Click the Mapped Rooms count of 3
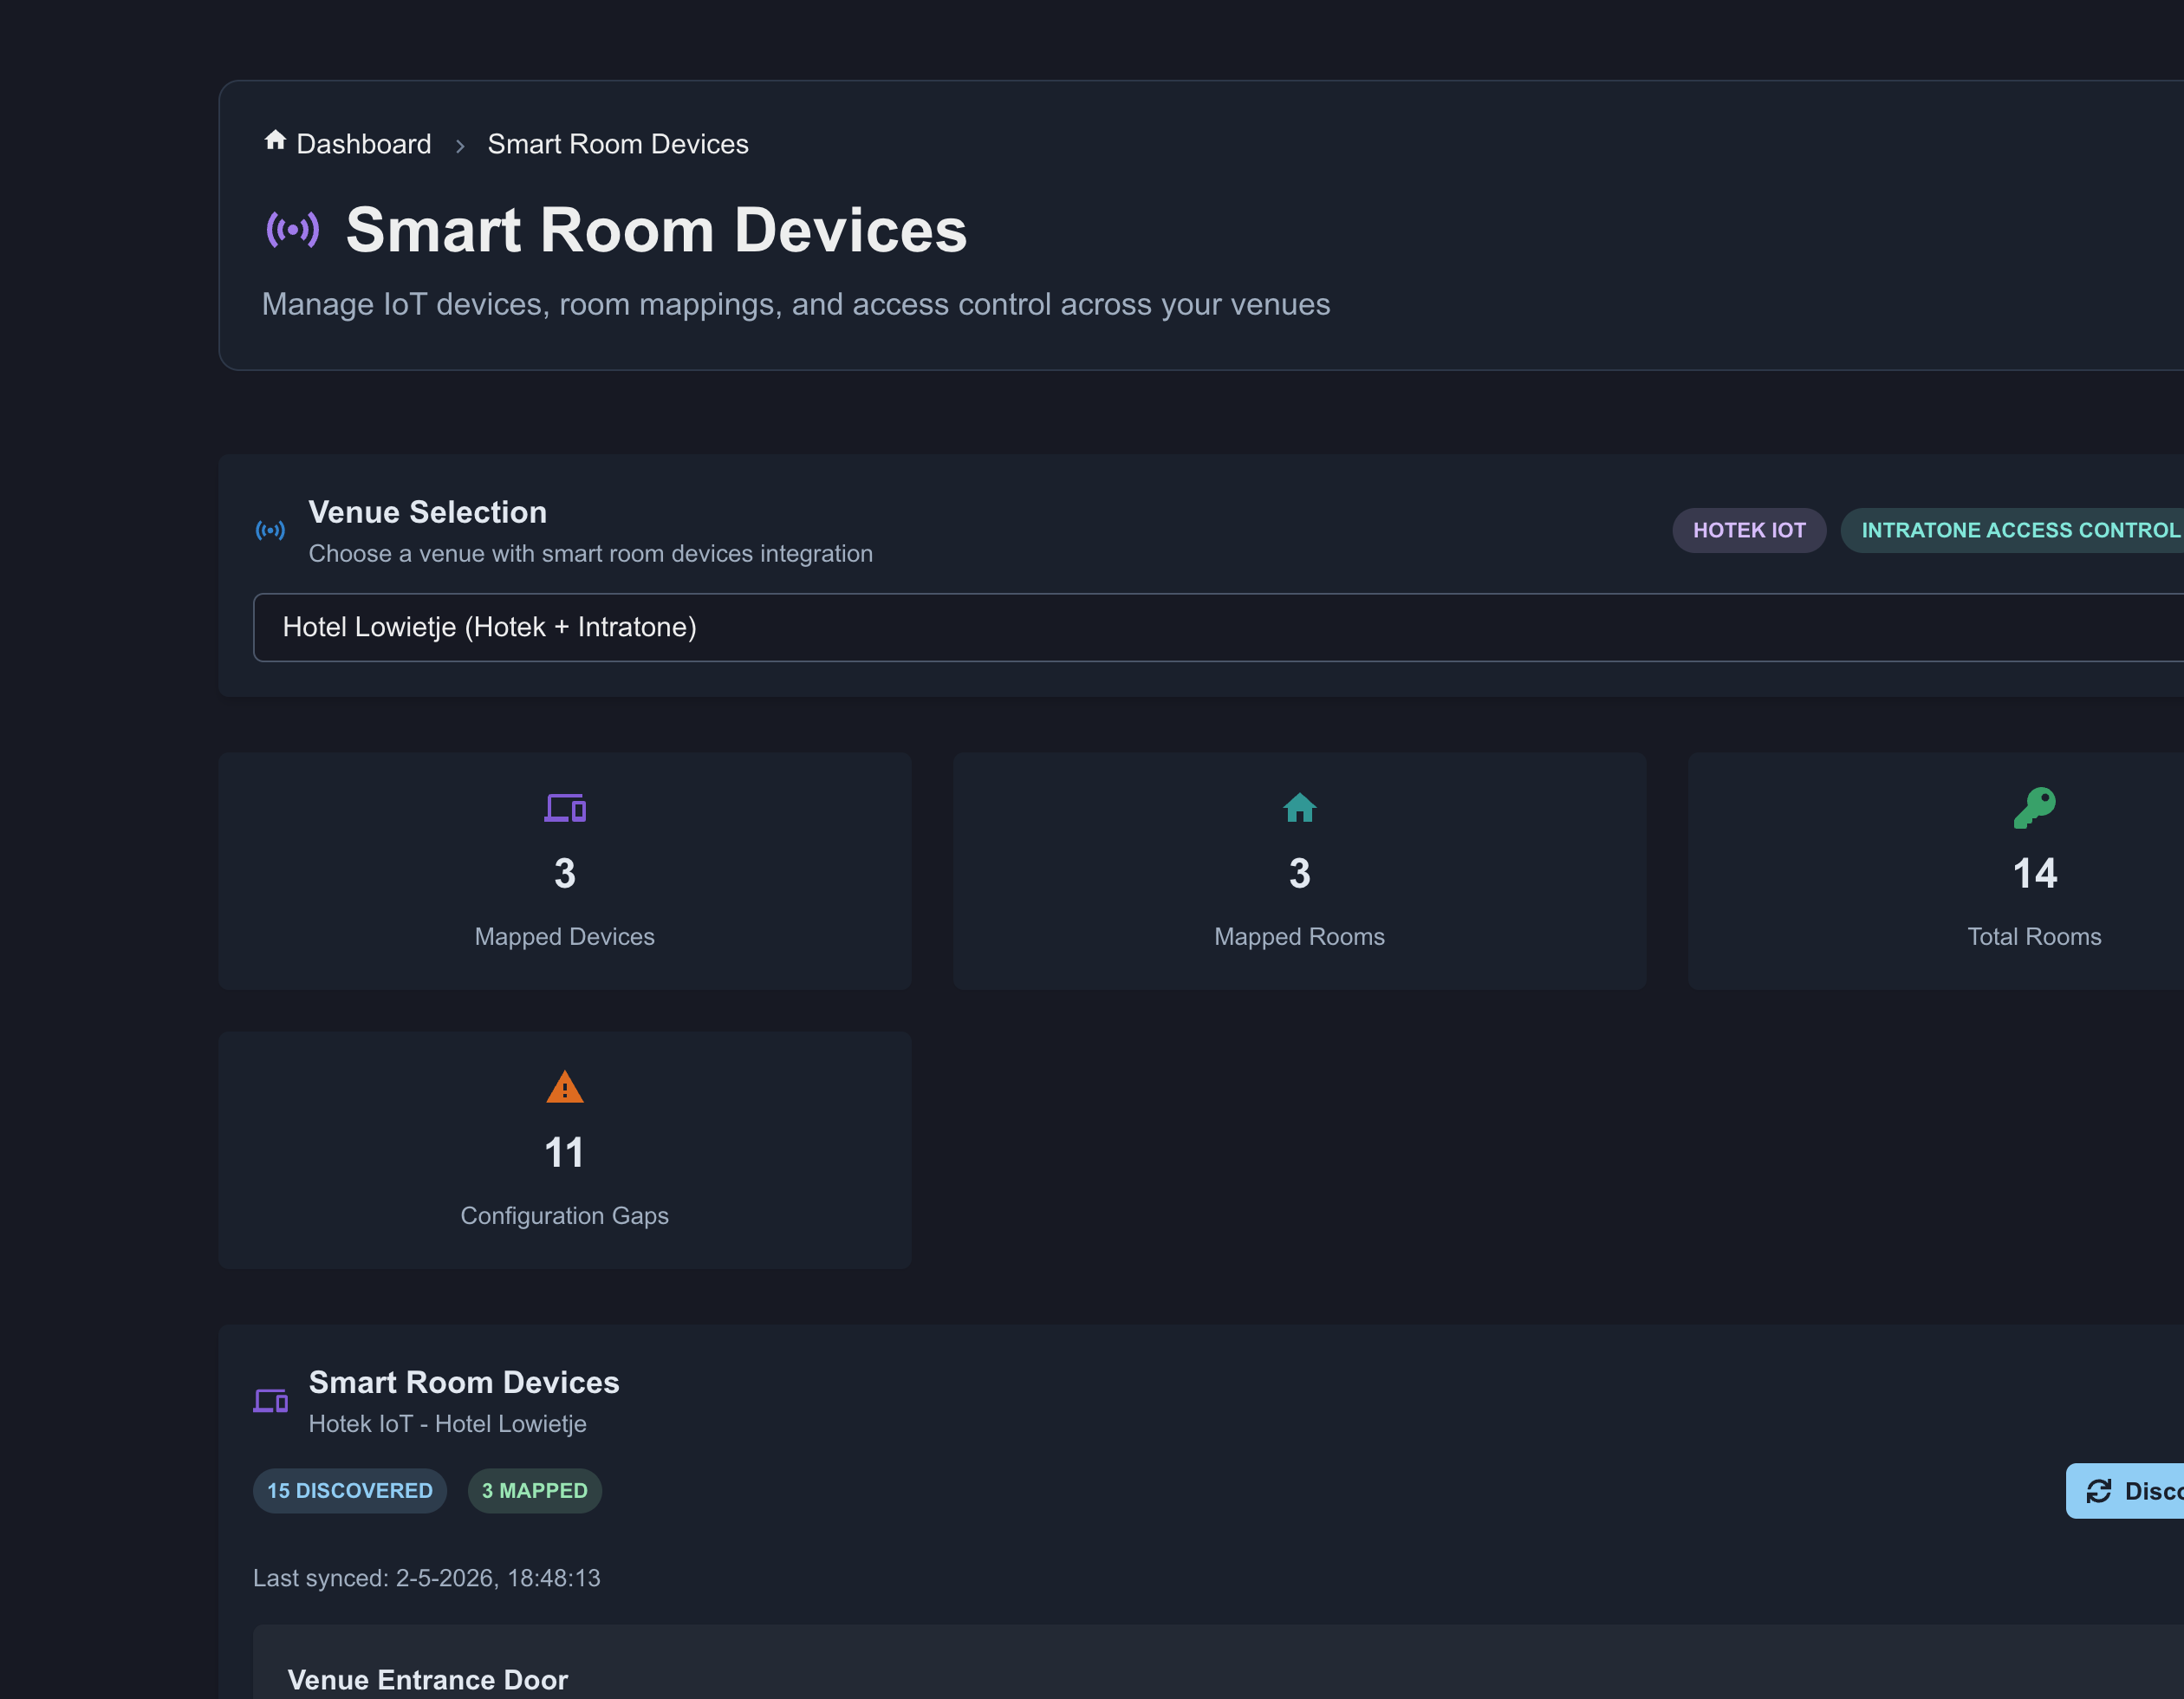 (x=1299, y=873)
